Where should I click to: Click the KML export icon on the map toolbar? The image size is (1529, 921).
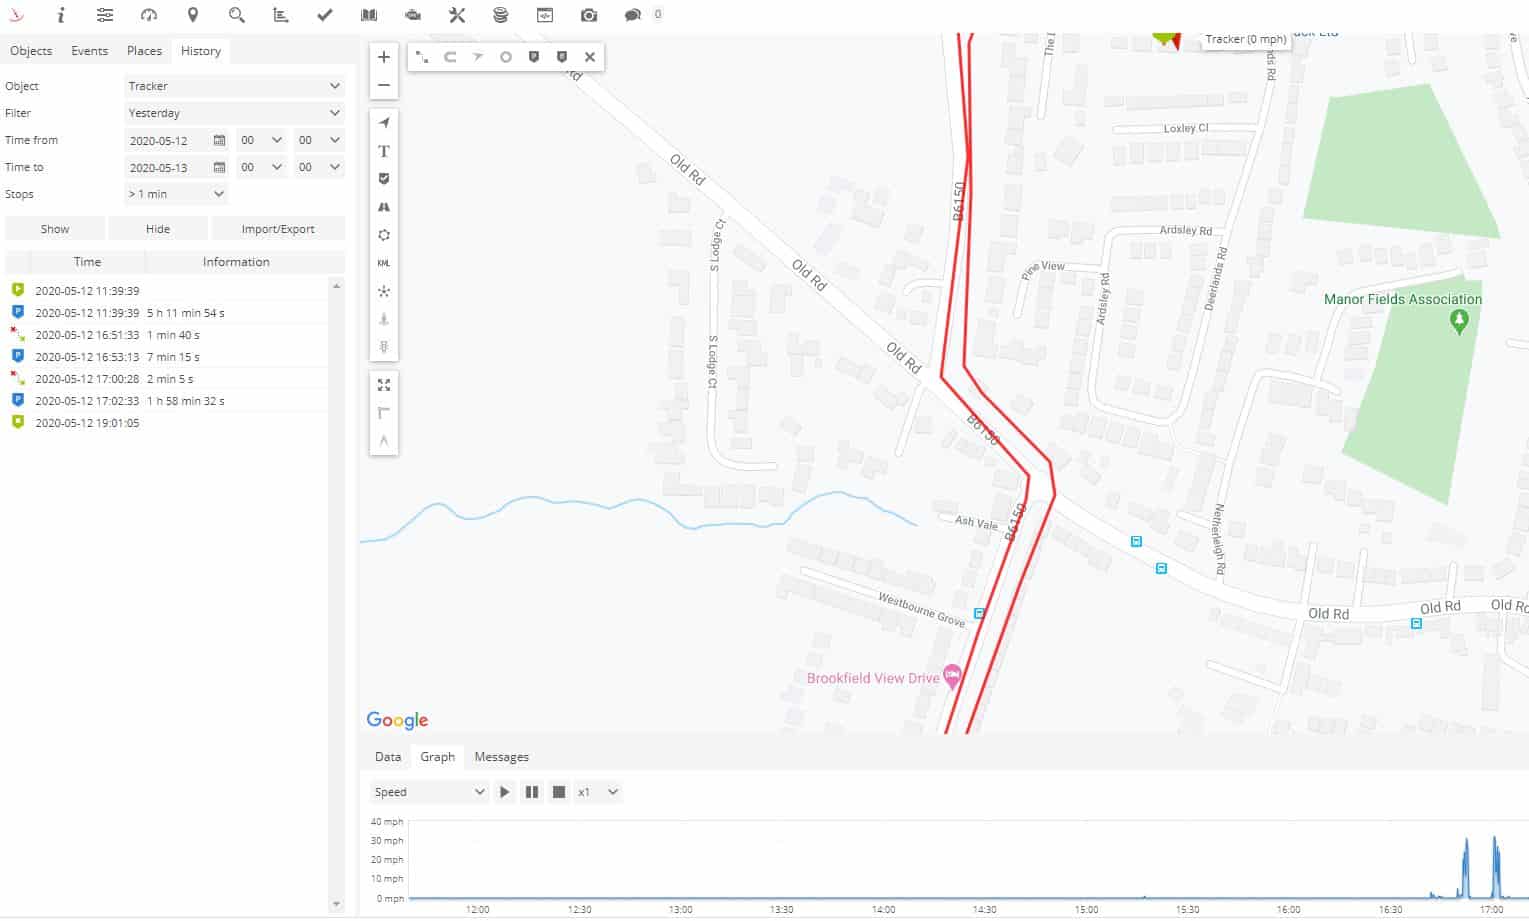pos(384,263)
